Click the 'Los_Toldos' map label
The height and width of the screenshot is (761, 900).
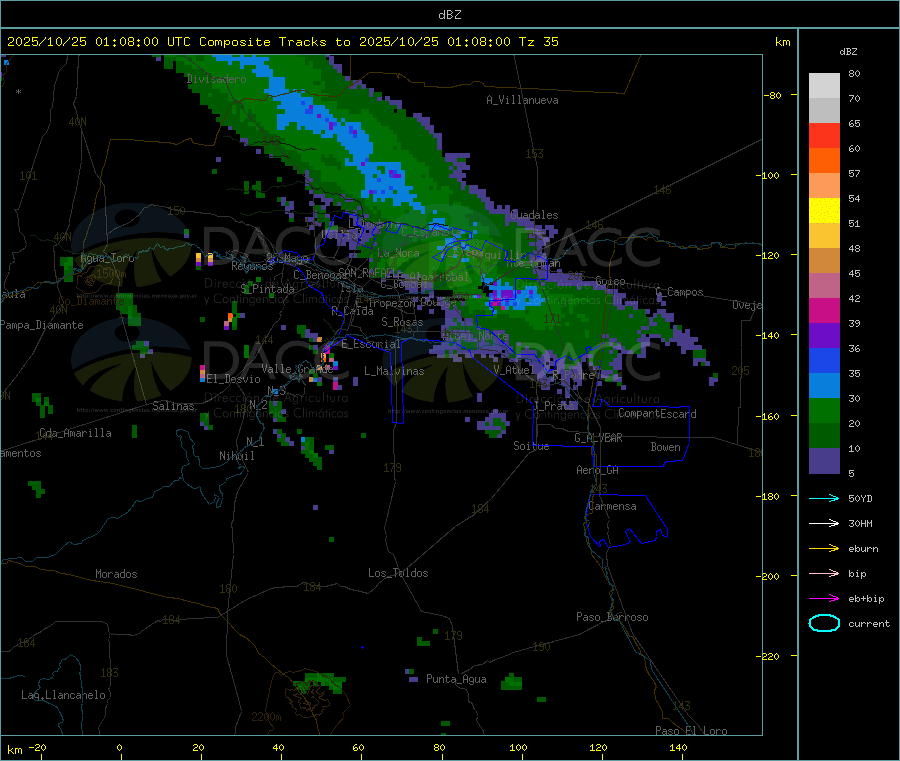398,573
